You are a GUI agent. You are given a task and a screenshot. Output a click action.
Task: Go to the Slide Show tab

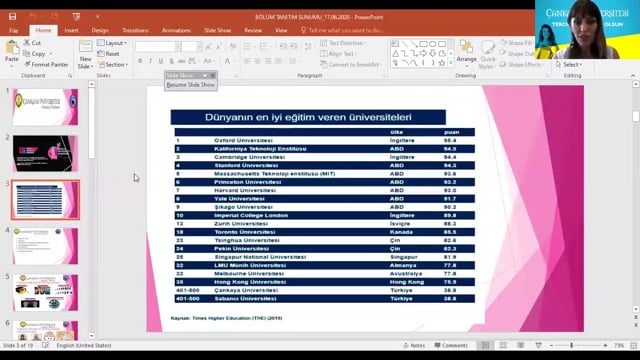[x=217, y=31]
